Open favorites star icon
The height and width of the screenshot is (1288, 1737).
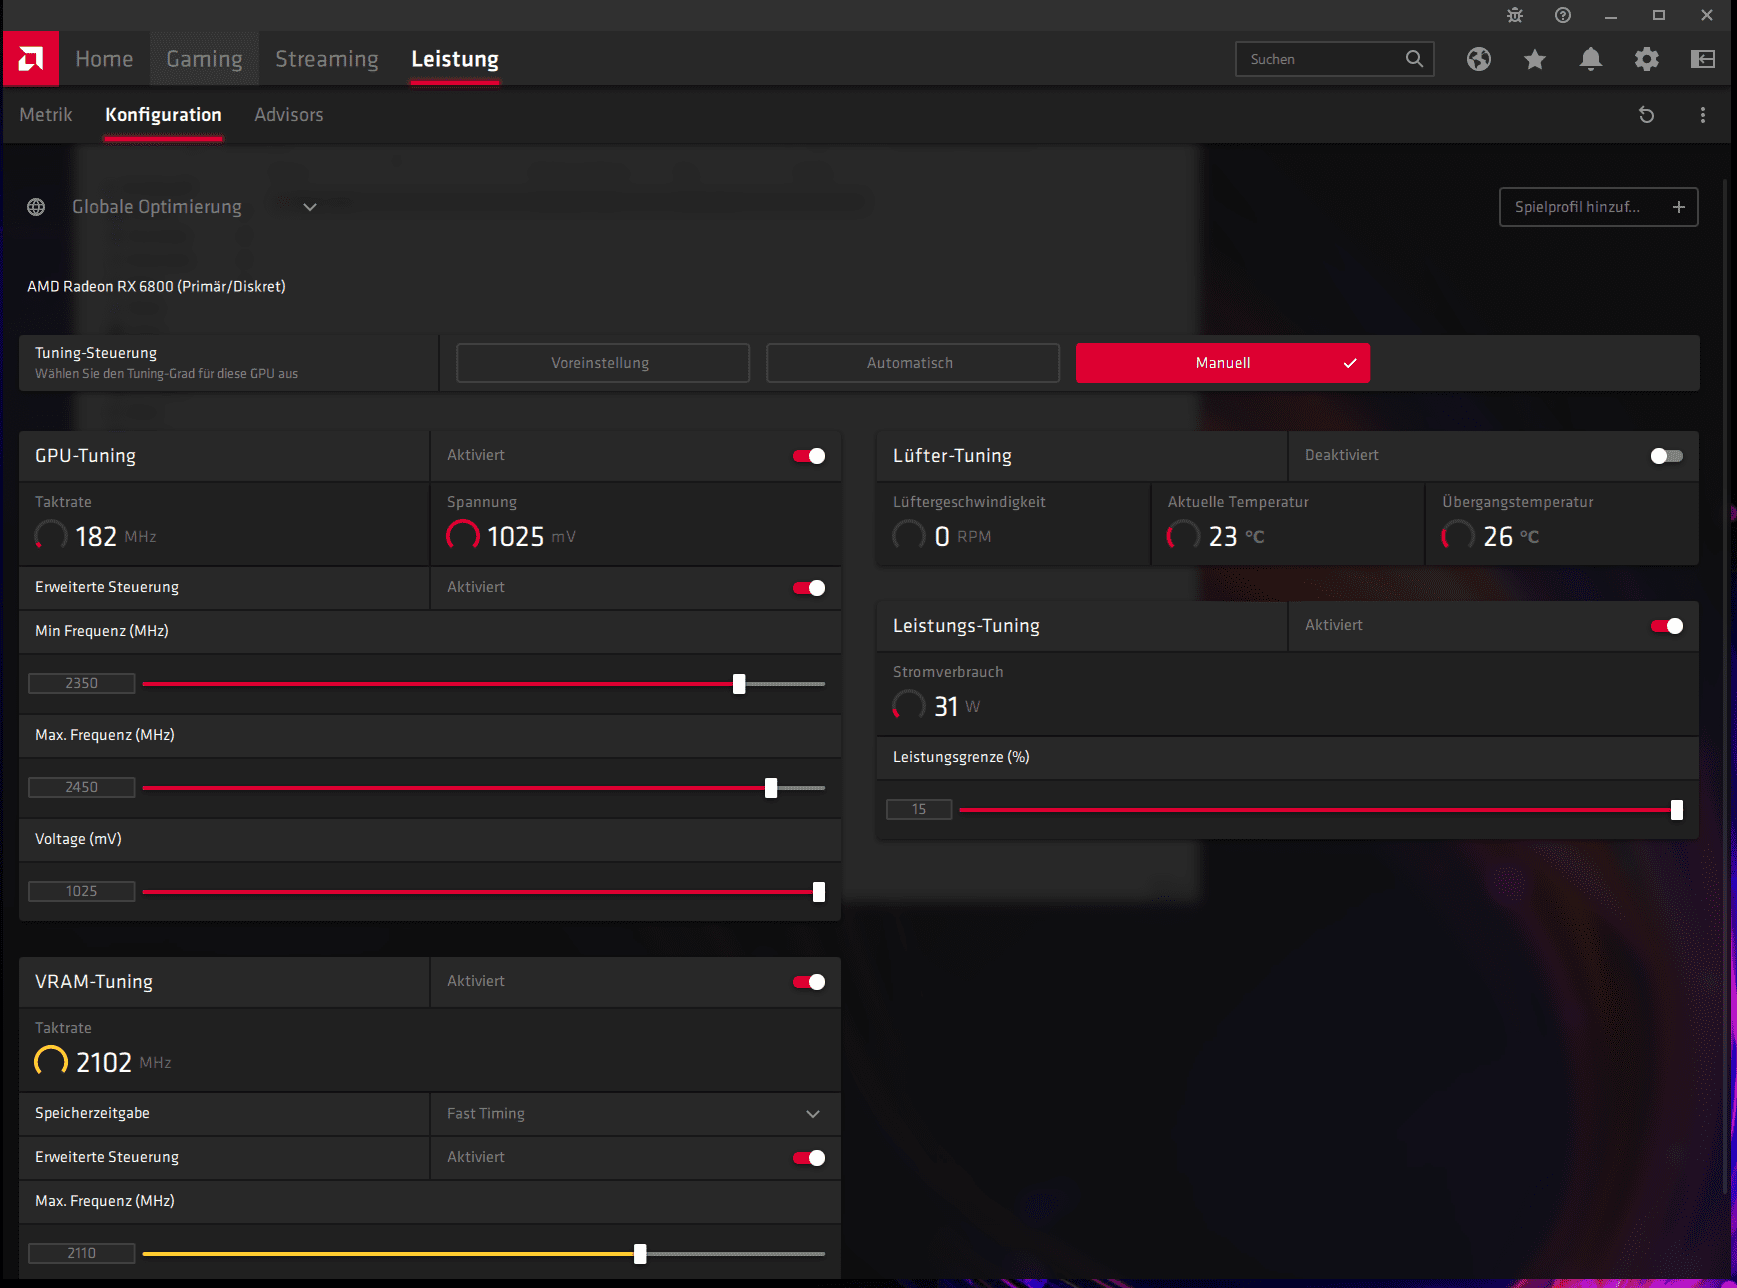1535,59
